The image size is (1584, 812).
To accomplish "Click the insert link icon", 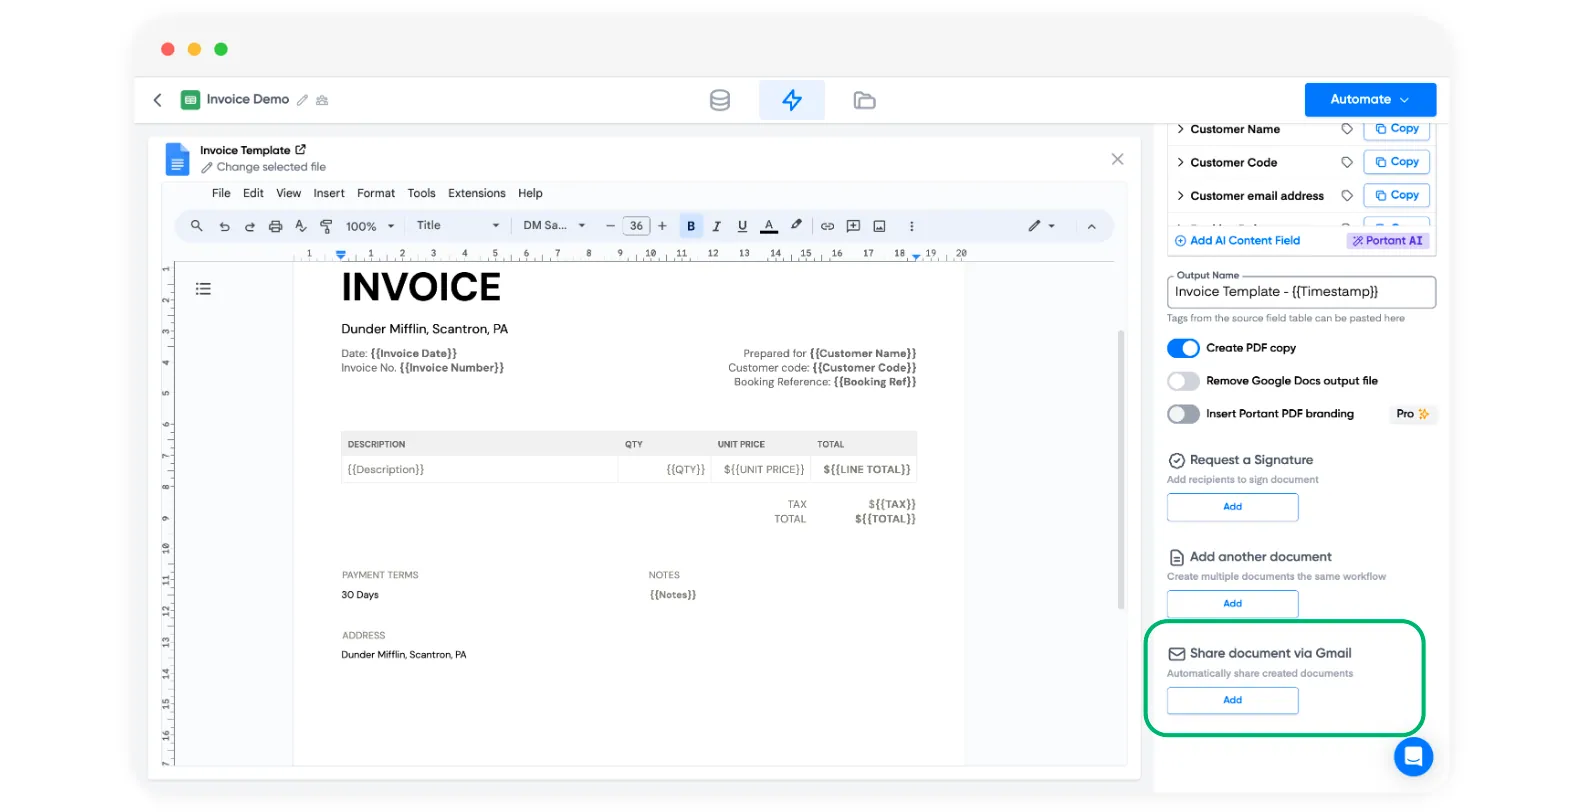I will (x=827, y=226).
